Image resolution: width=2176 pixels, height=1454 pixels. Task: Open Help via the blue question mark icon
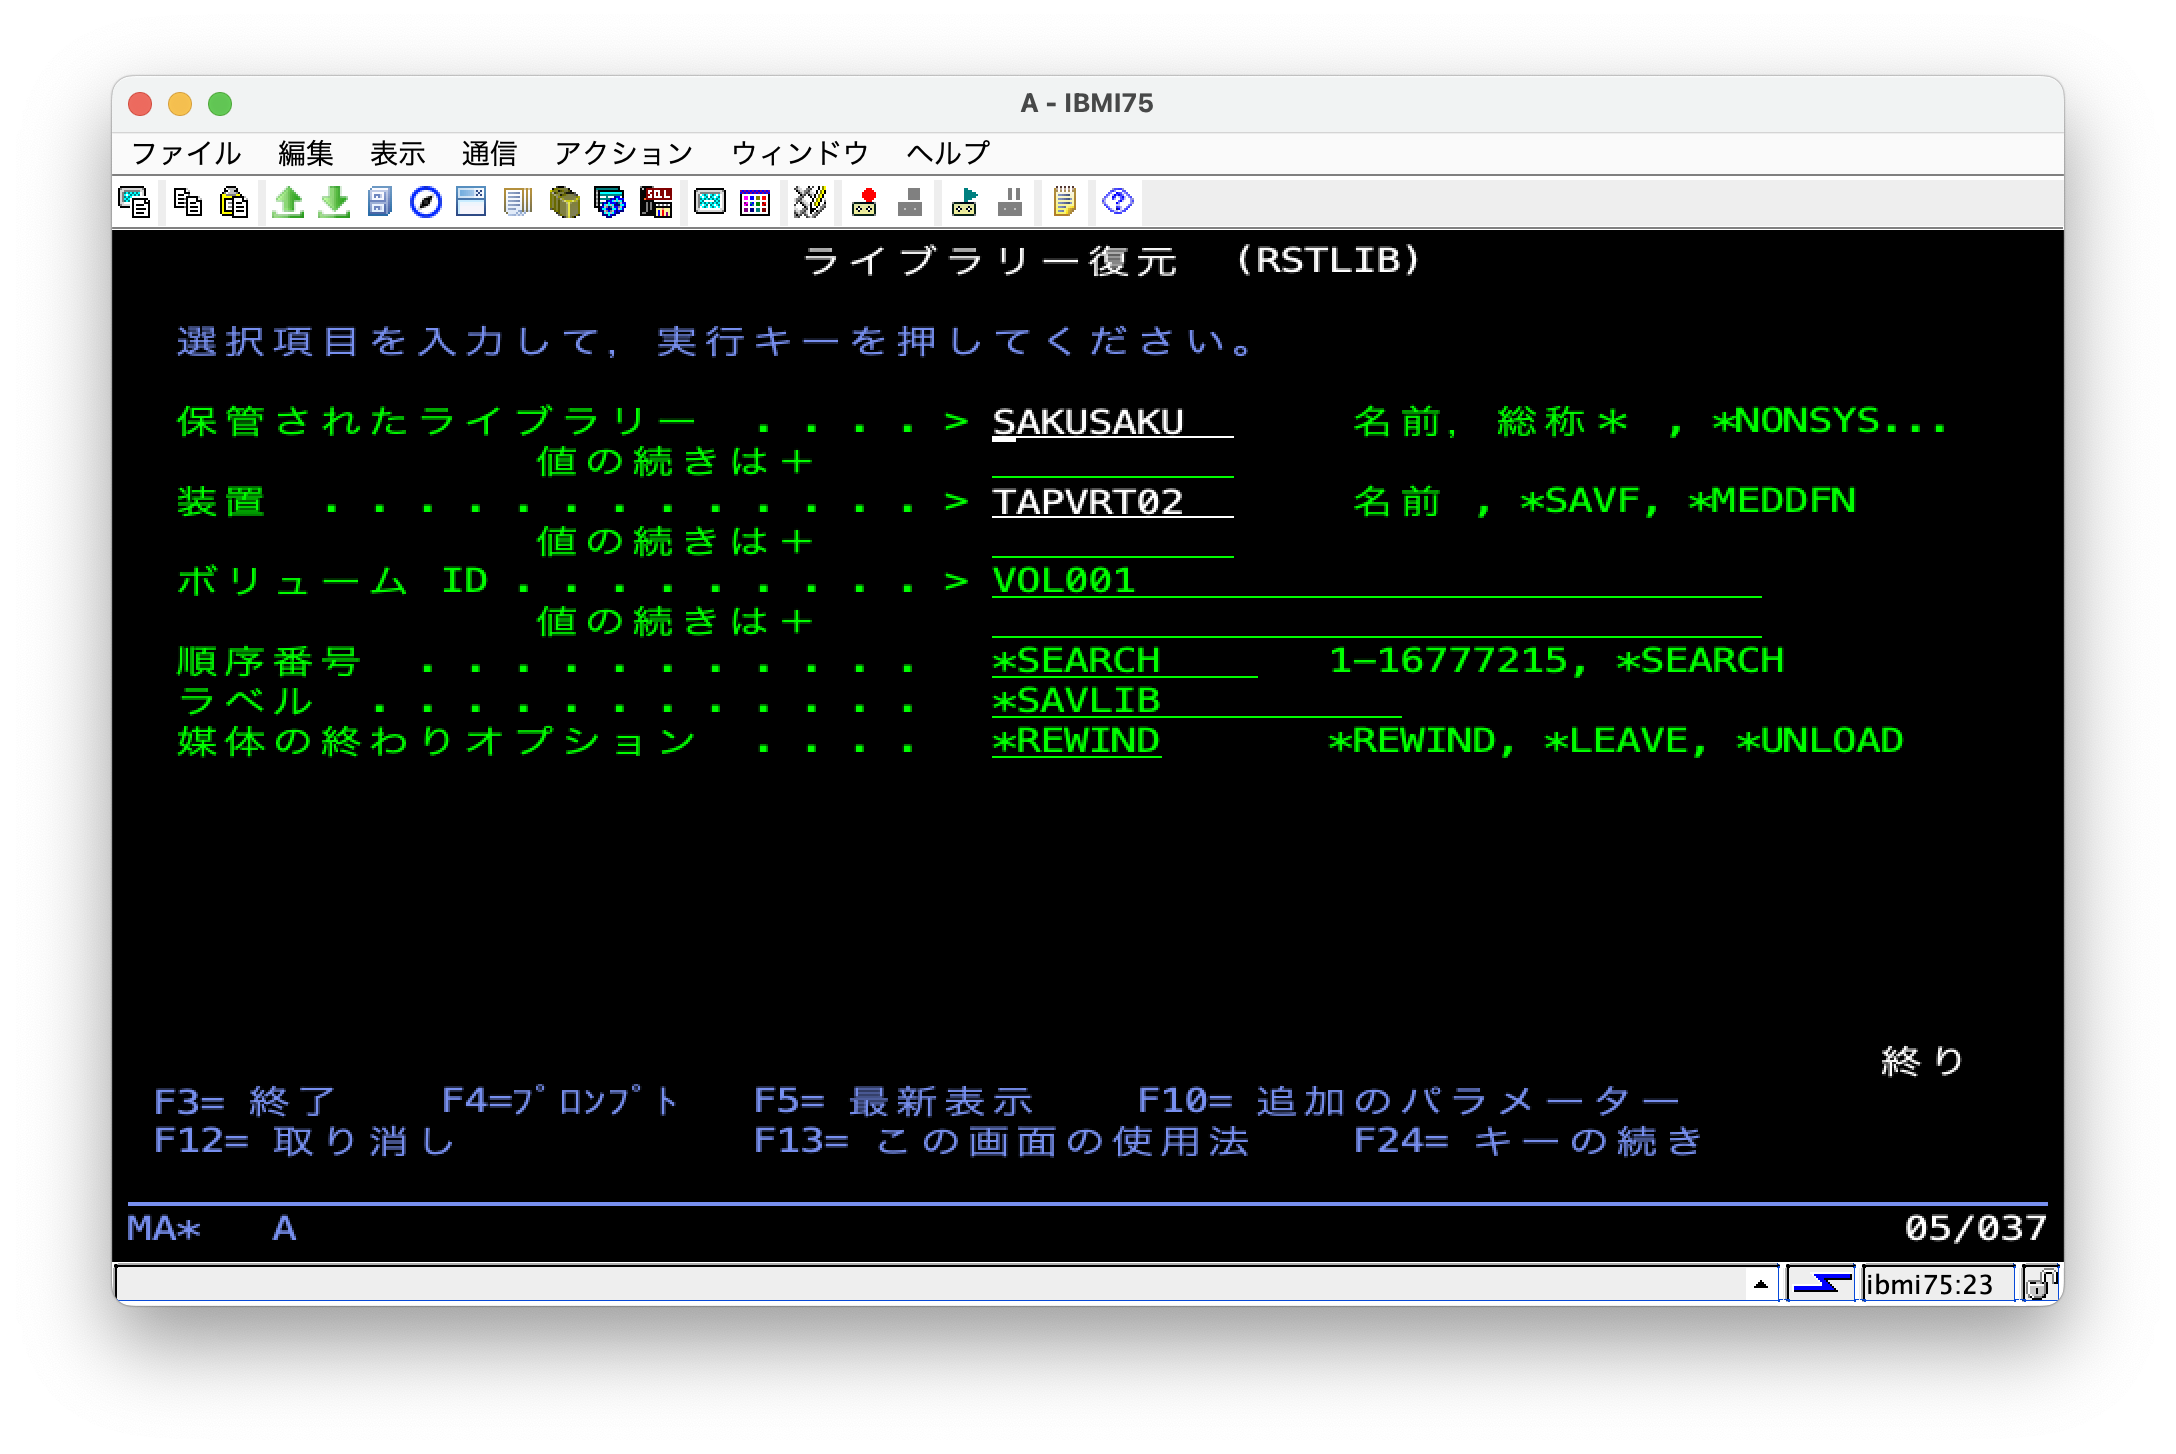1117,202
